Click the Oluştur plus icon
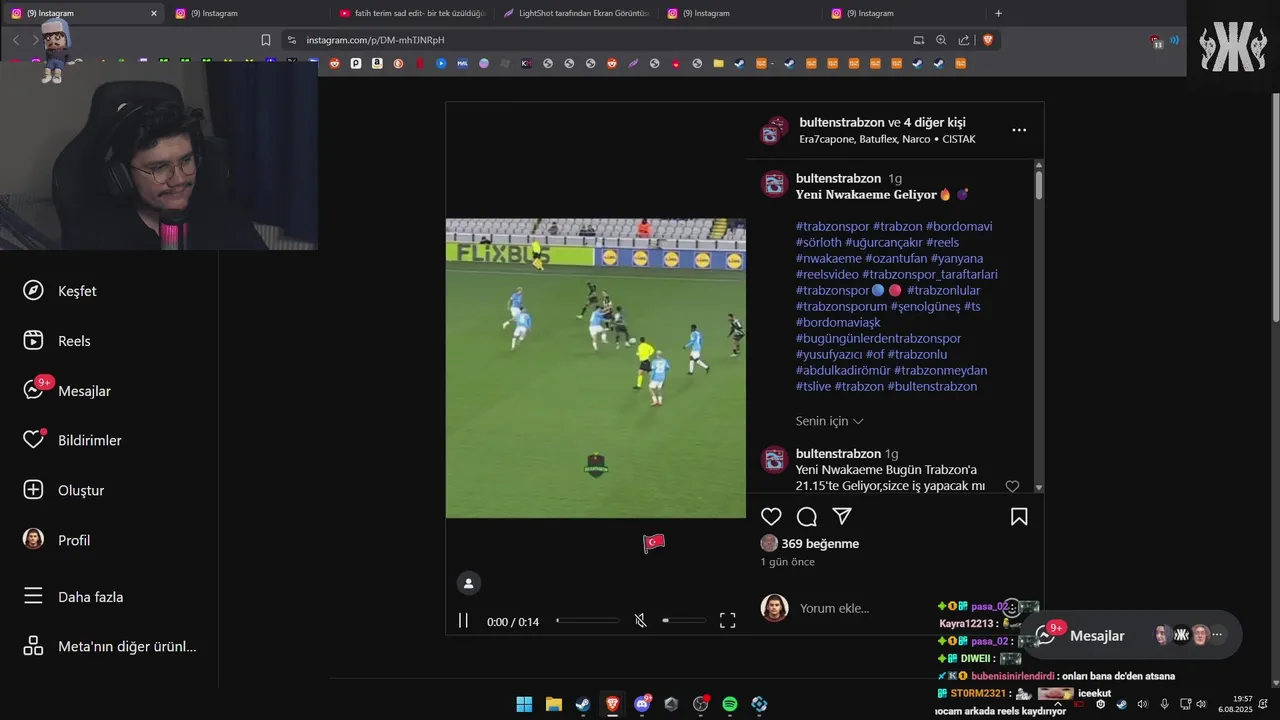Image resolution: width=1280 pixels, height=720 pixels. 33,490
